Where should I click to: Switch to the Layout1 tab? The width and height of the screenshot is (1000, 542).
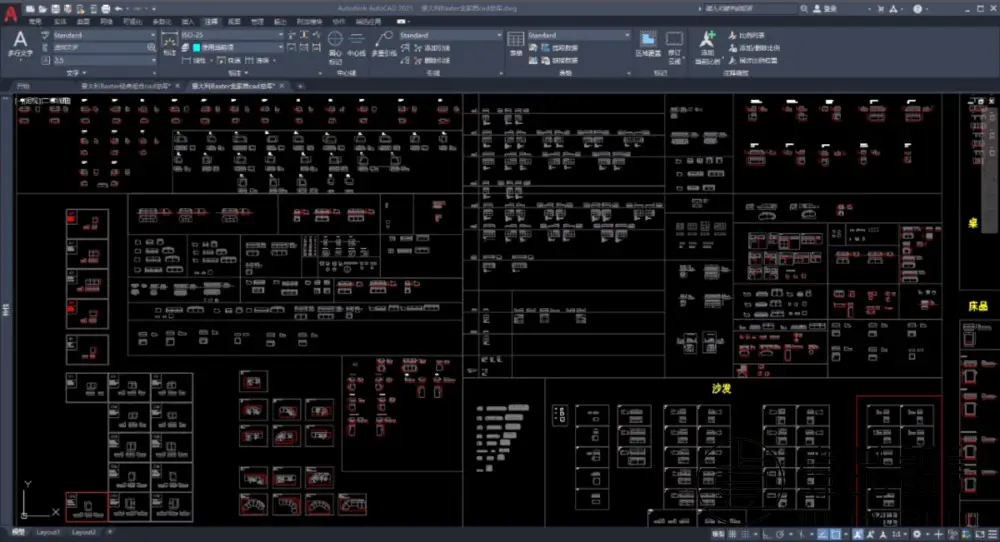(48, 532)
